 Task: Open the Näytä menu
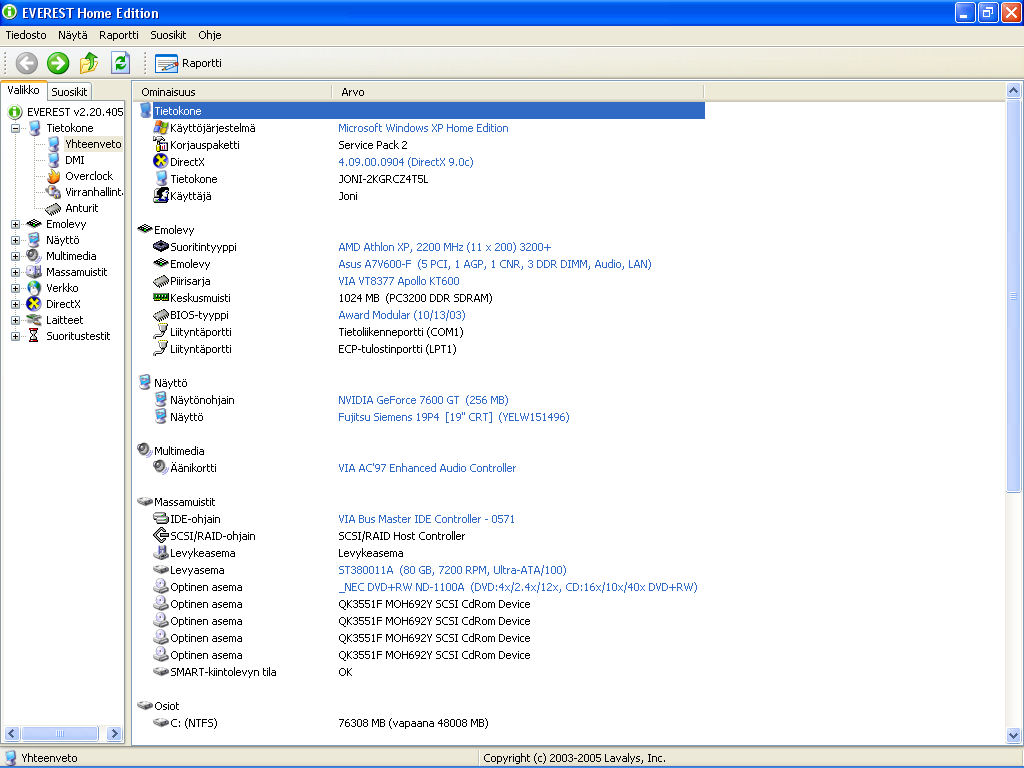click(72, 35)
